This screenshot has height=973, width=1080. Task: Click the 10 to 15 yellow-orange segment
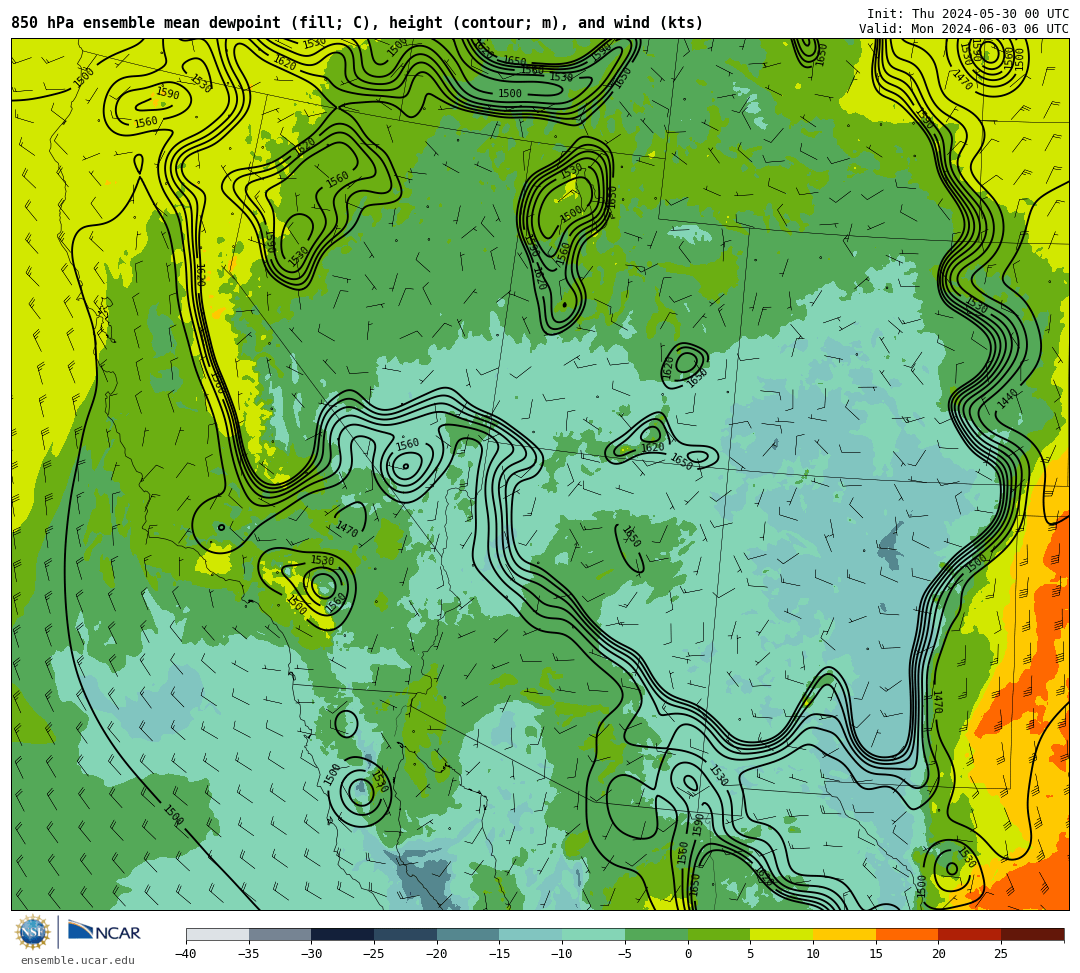point(844,934)
